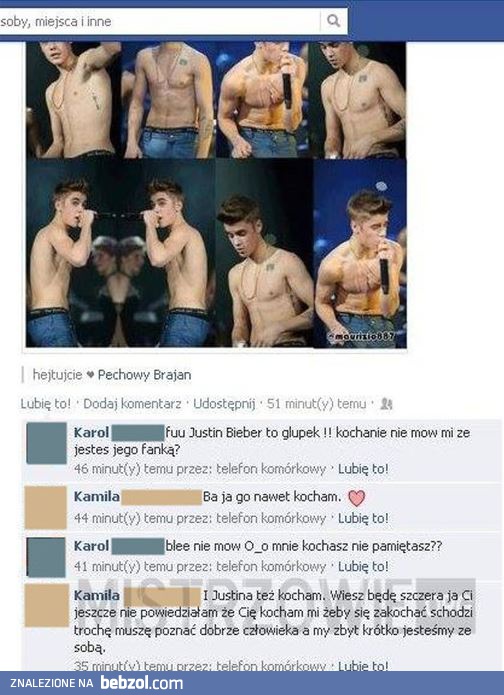Click Udostępnij to share the post
The height and width of the screenshot is (695, 504).
[x=224, y=404]
